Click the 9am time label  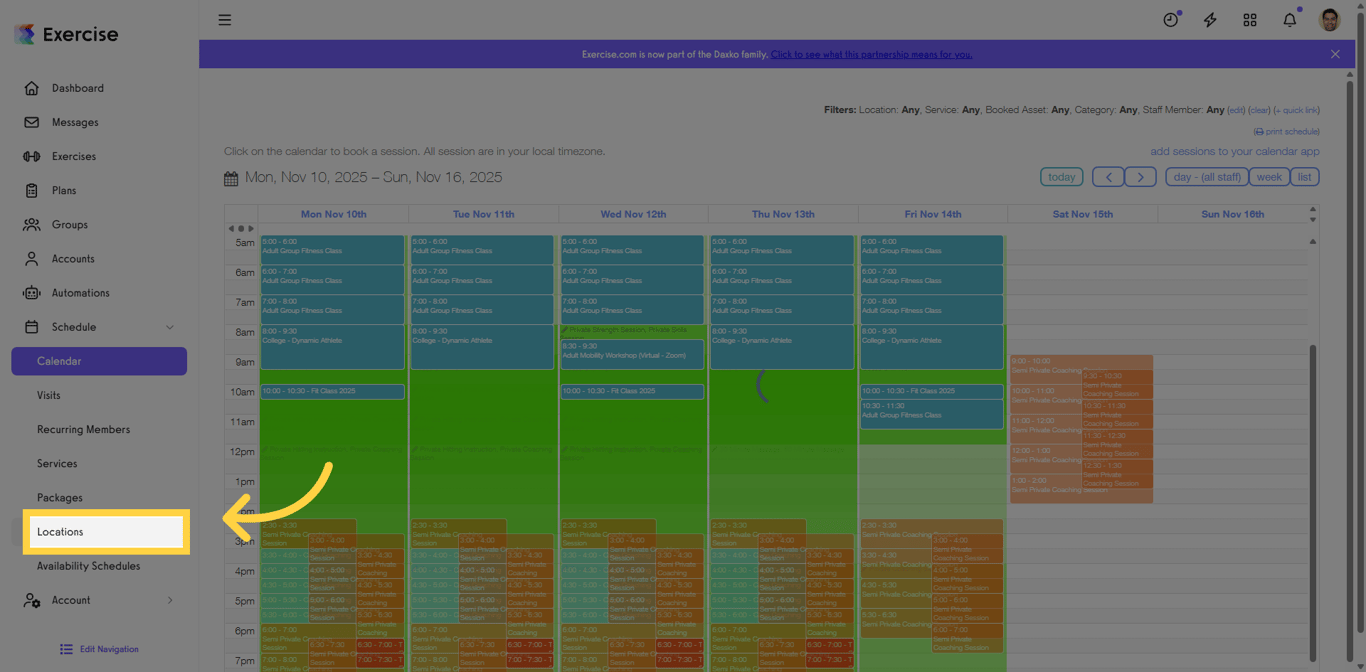tap(245, 362)
